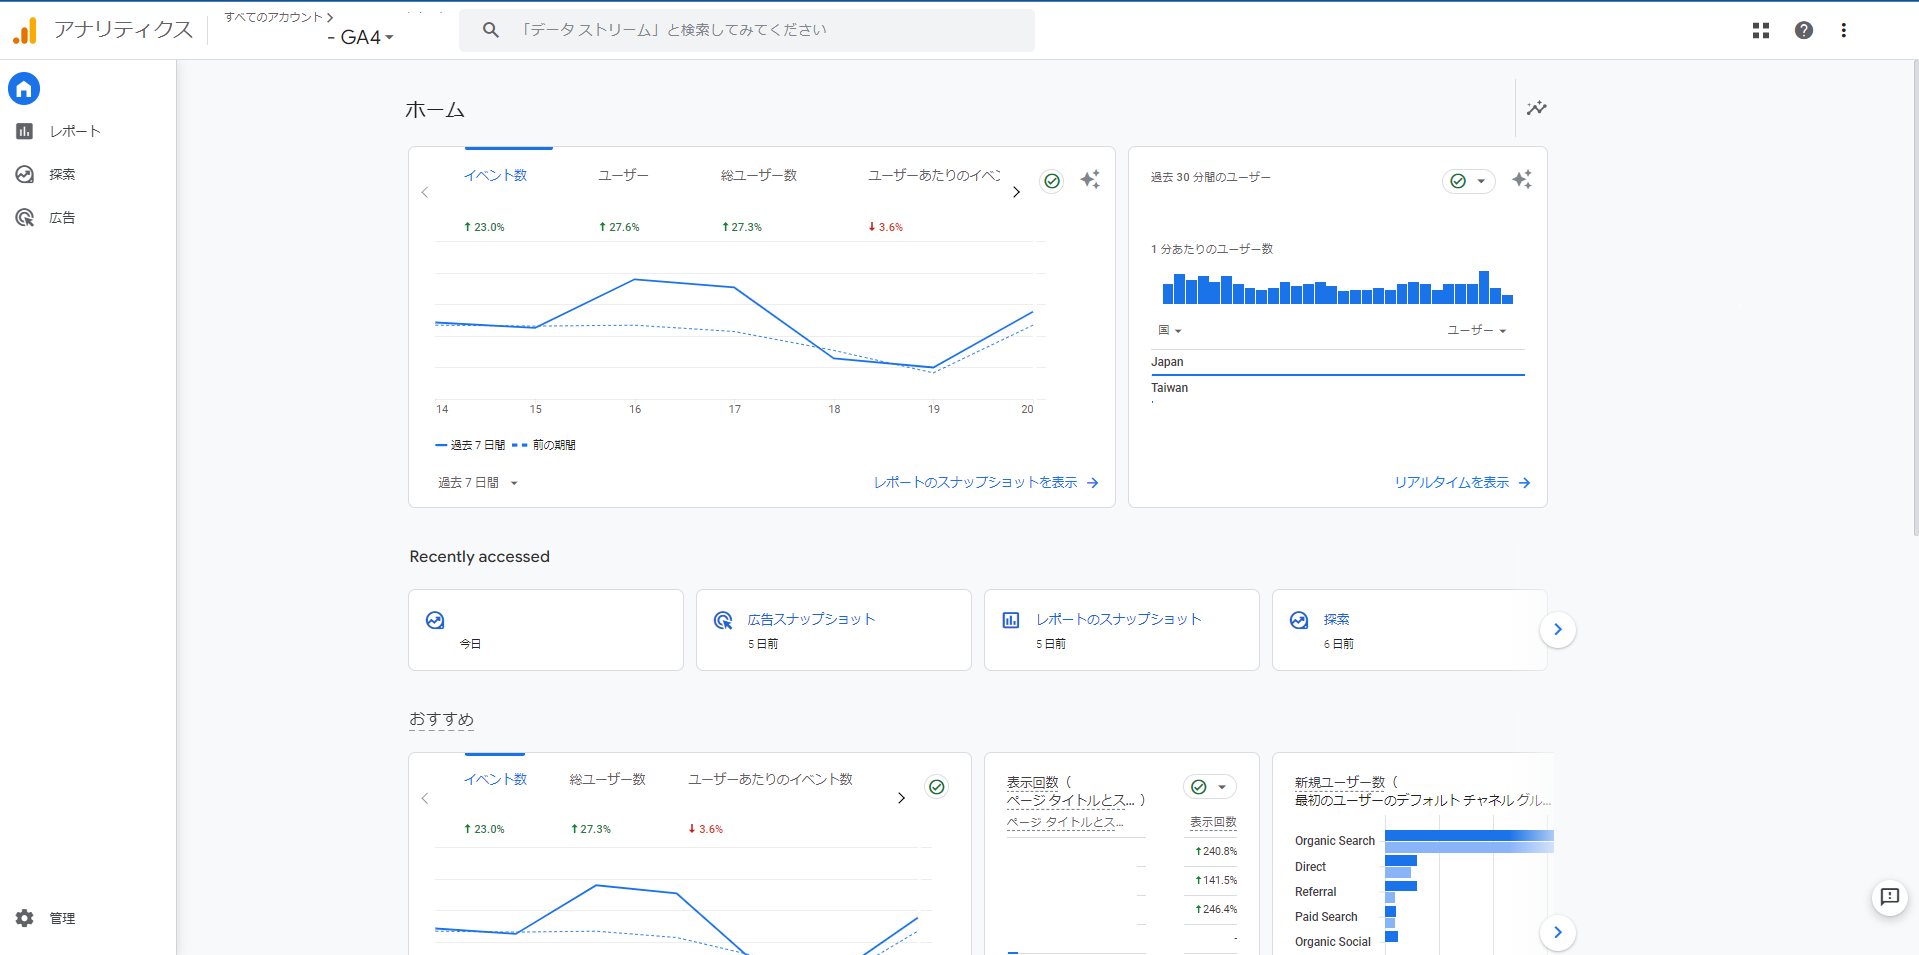Open the three-dot more options menu

(x=1843, y=30)
